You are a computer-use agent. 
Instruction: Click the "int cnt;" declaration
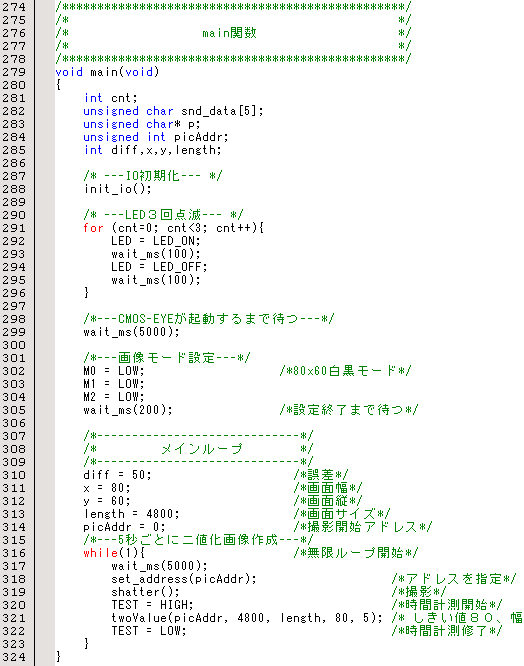[x=110, y=98]
